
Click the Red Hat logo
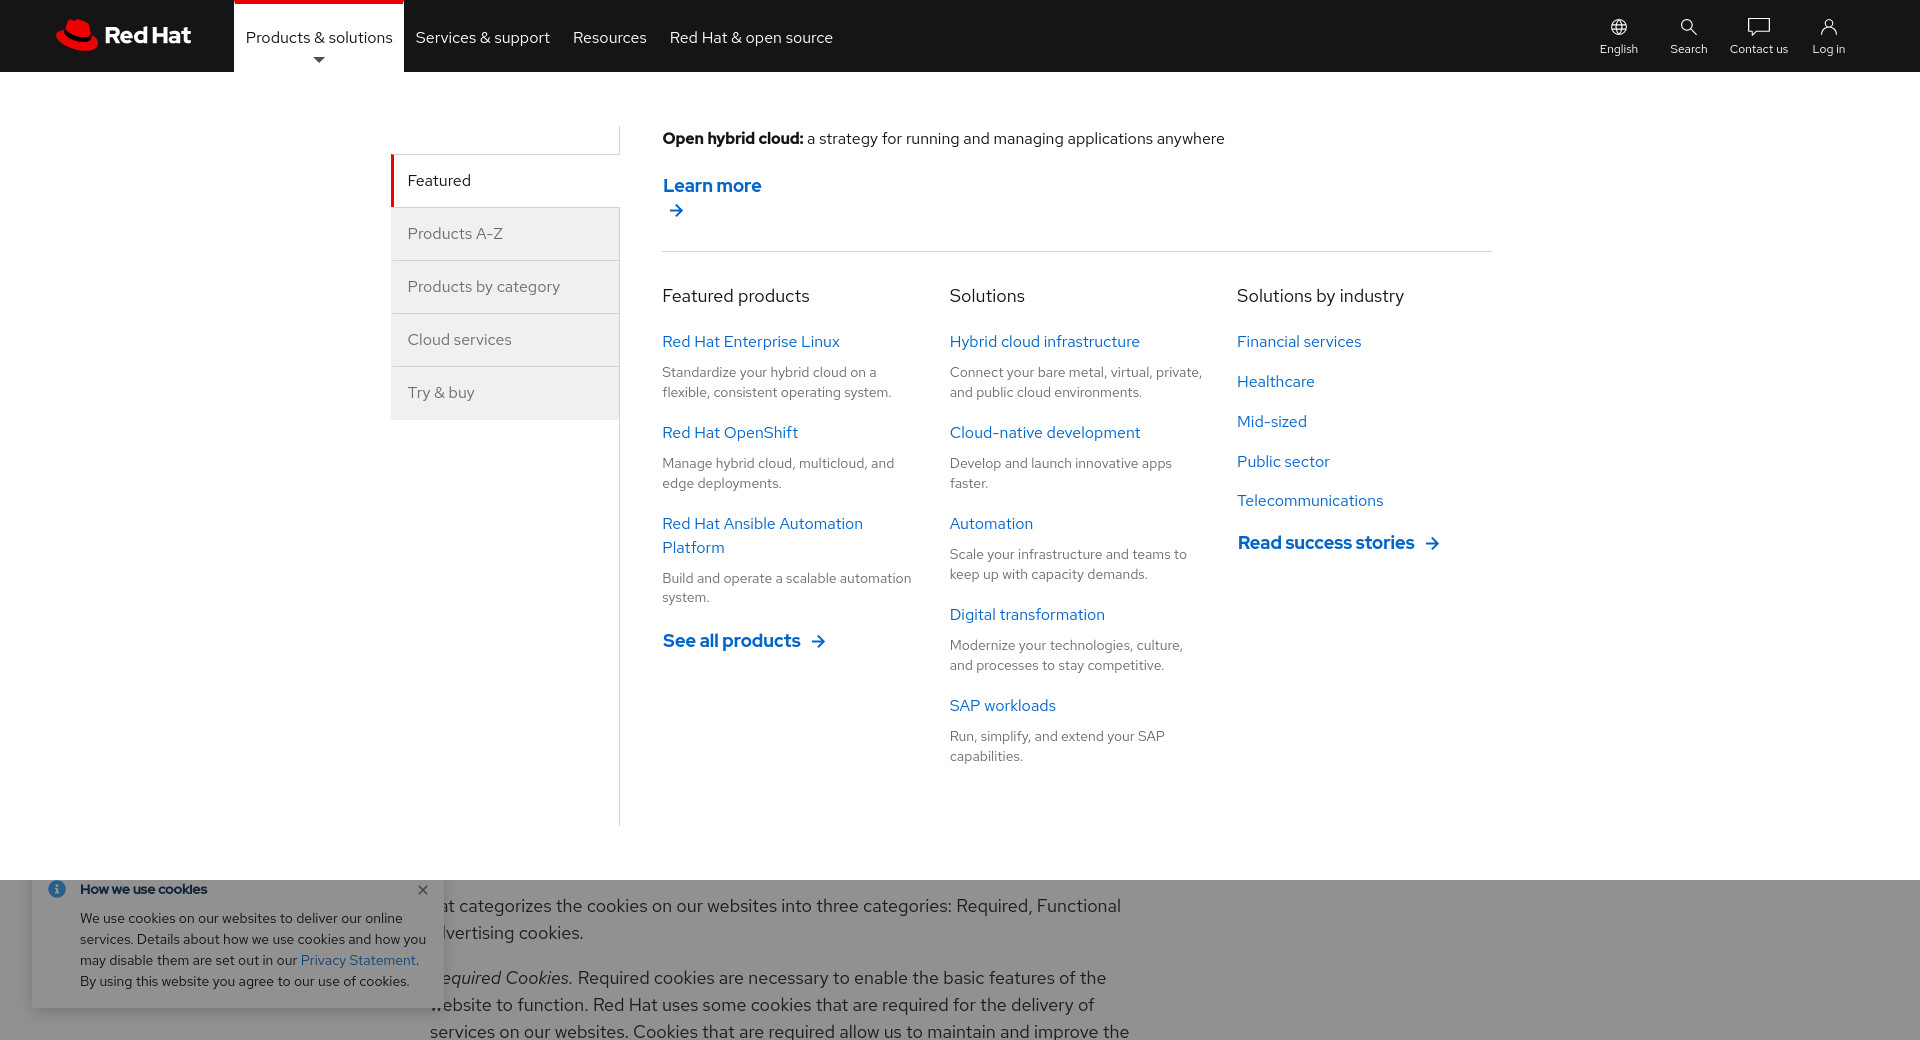[x=123, y=35]
